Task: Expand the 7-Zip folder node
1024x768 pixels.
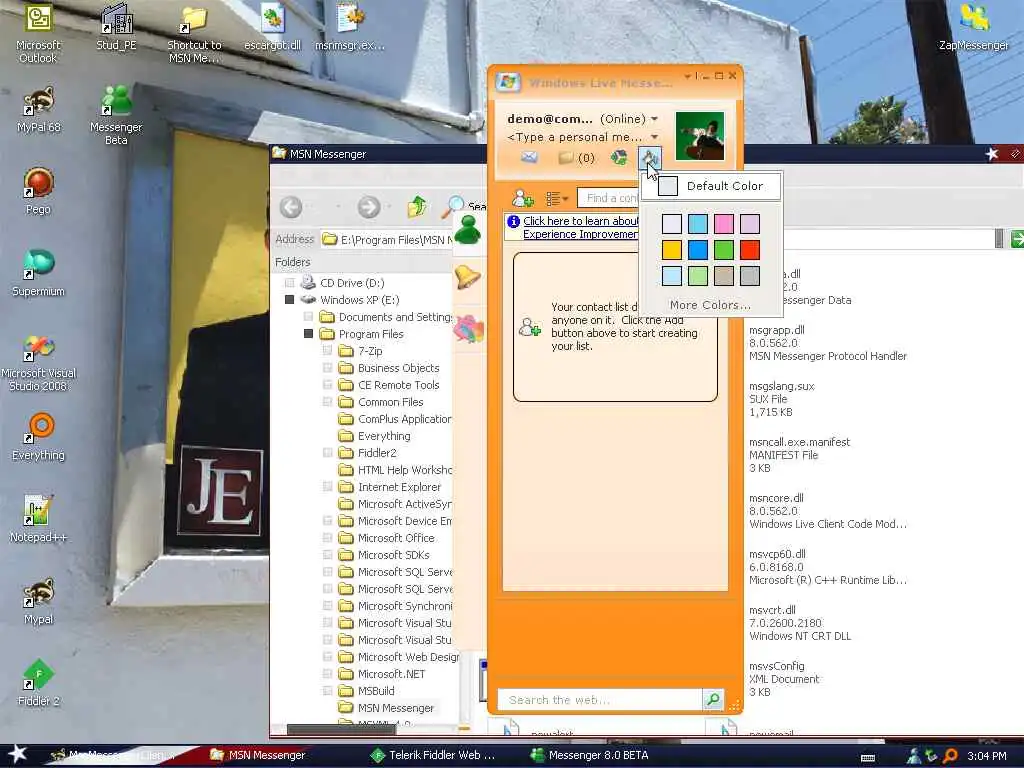Action: [x=328, y=351]
